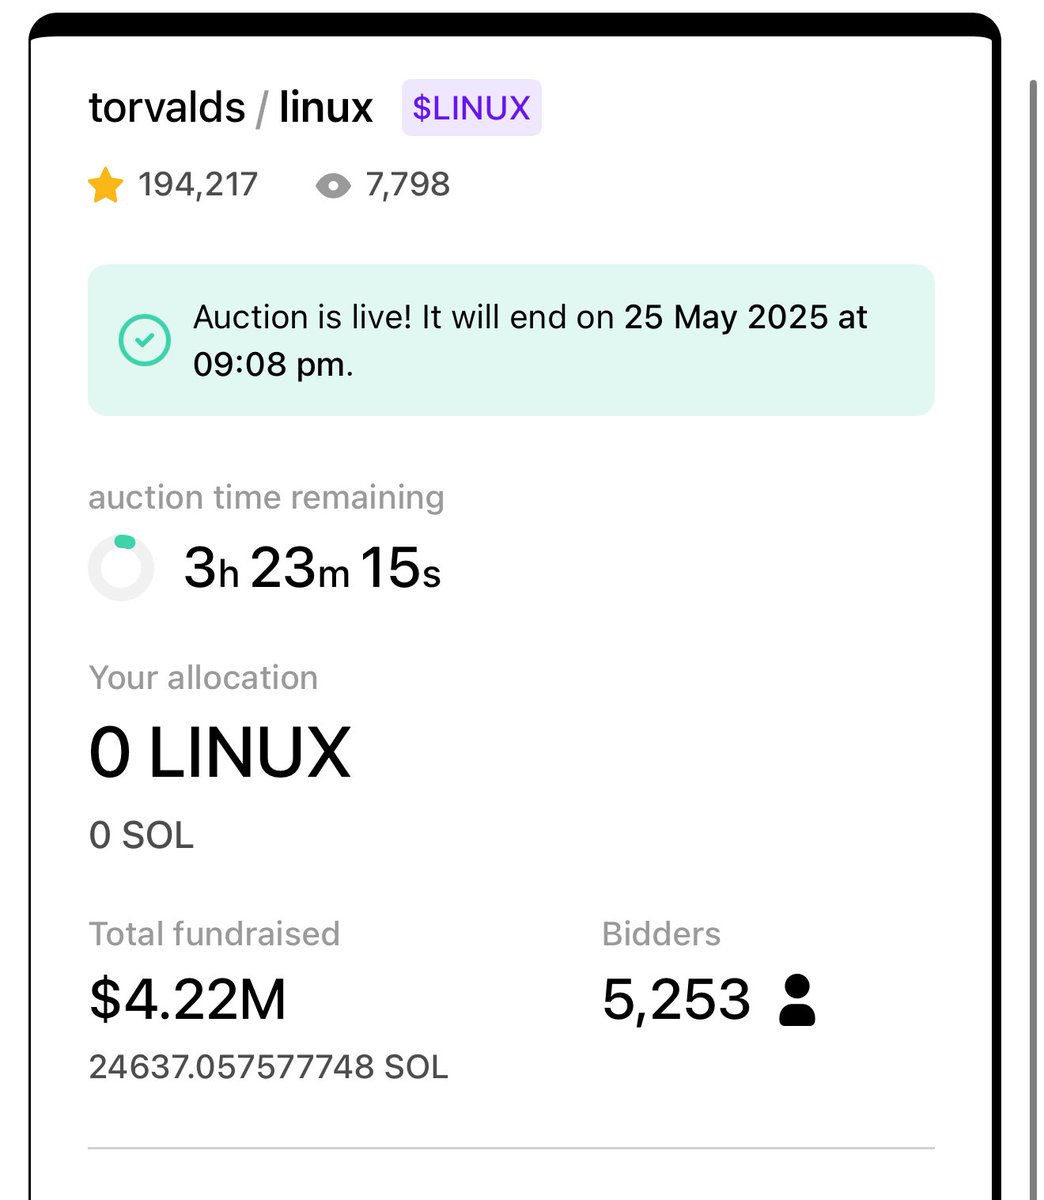Viewport: 1044px width, 1200px height.
Task: Click the bidders person icon
Action: click(797, 1001)
